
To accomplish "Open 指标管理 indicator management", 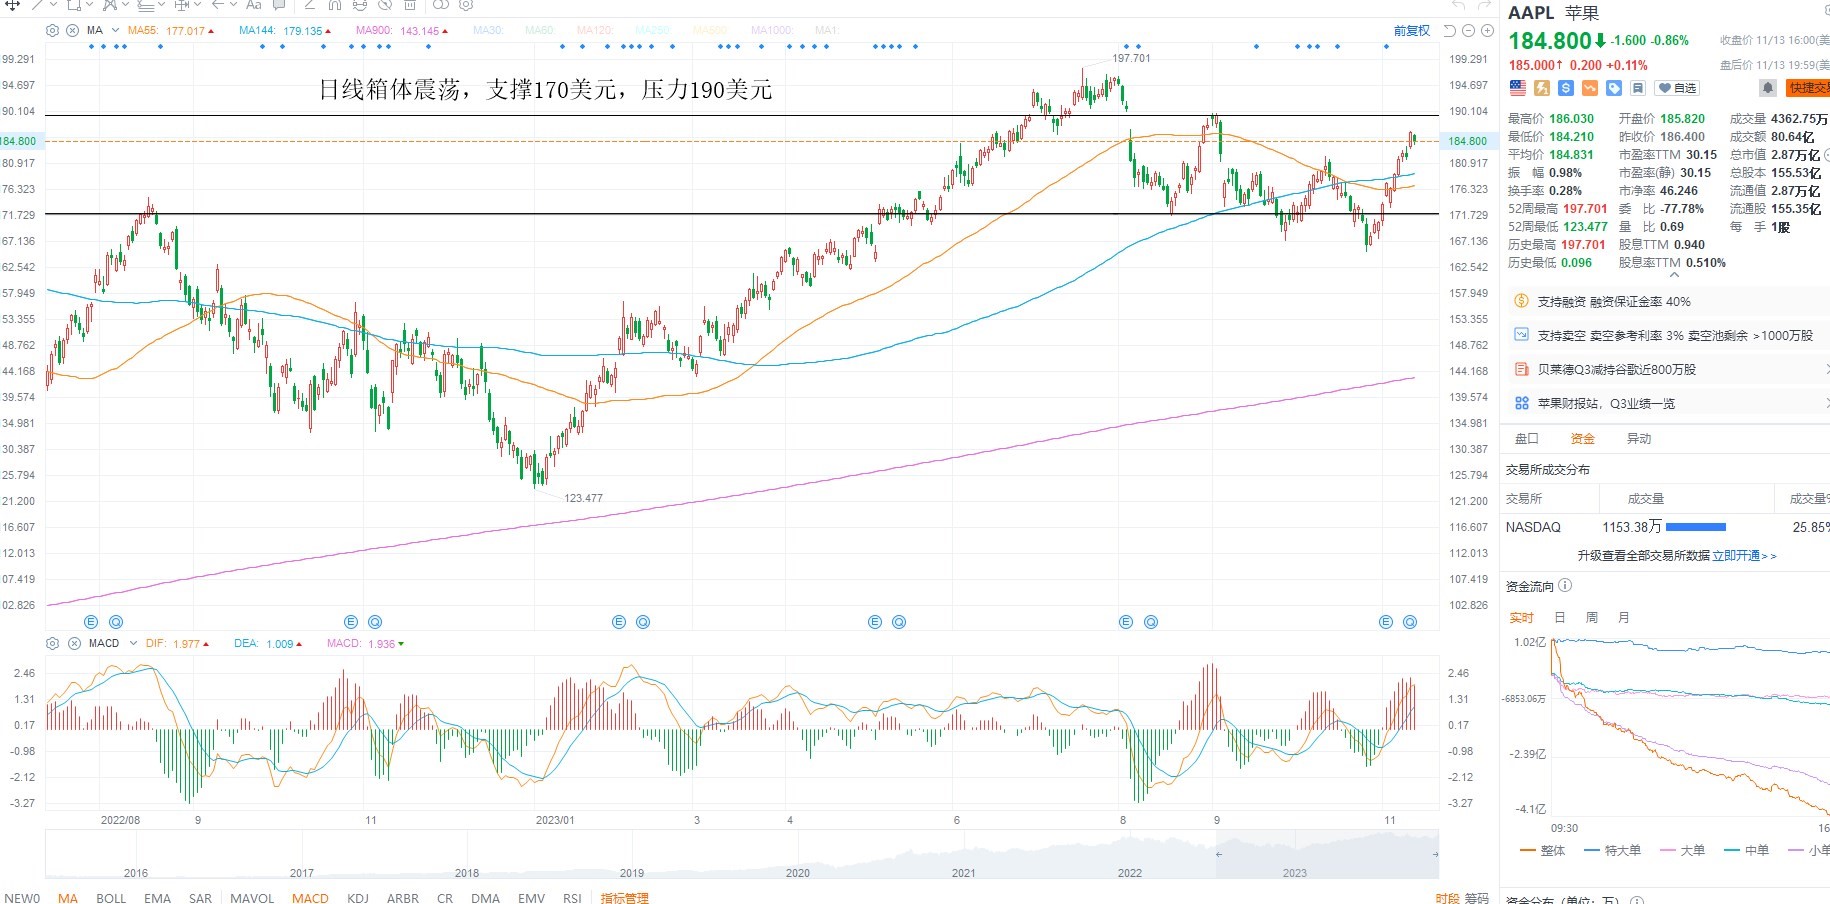I will point(625,898).
